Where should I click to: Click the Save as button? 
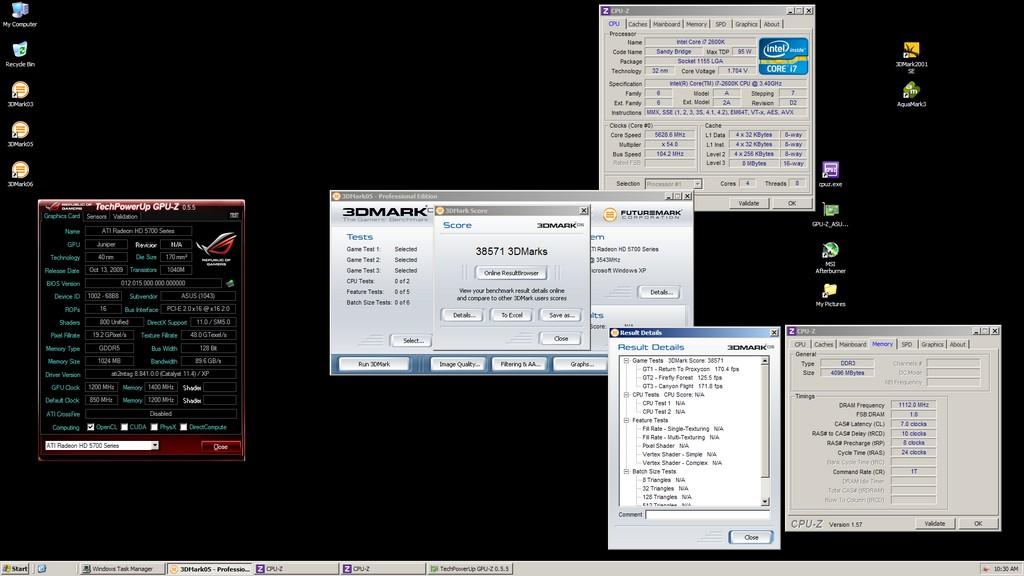tap(561, 315)
